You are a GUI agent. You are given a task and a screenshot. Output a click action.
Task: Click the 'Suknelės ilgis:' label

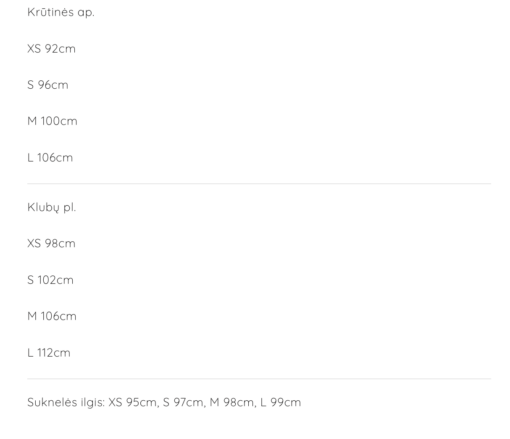click(x=66, y=402)
